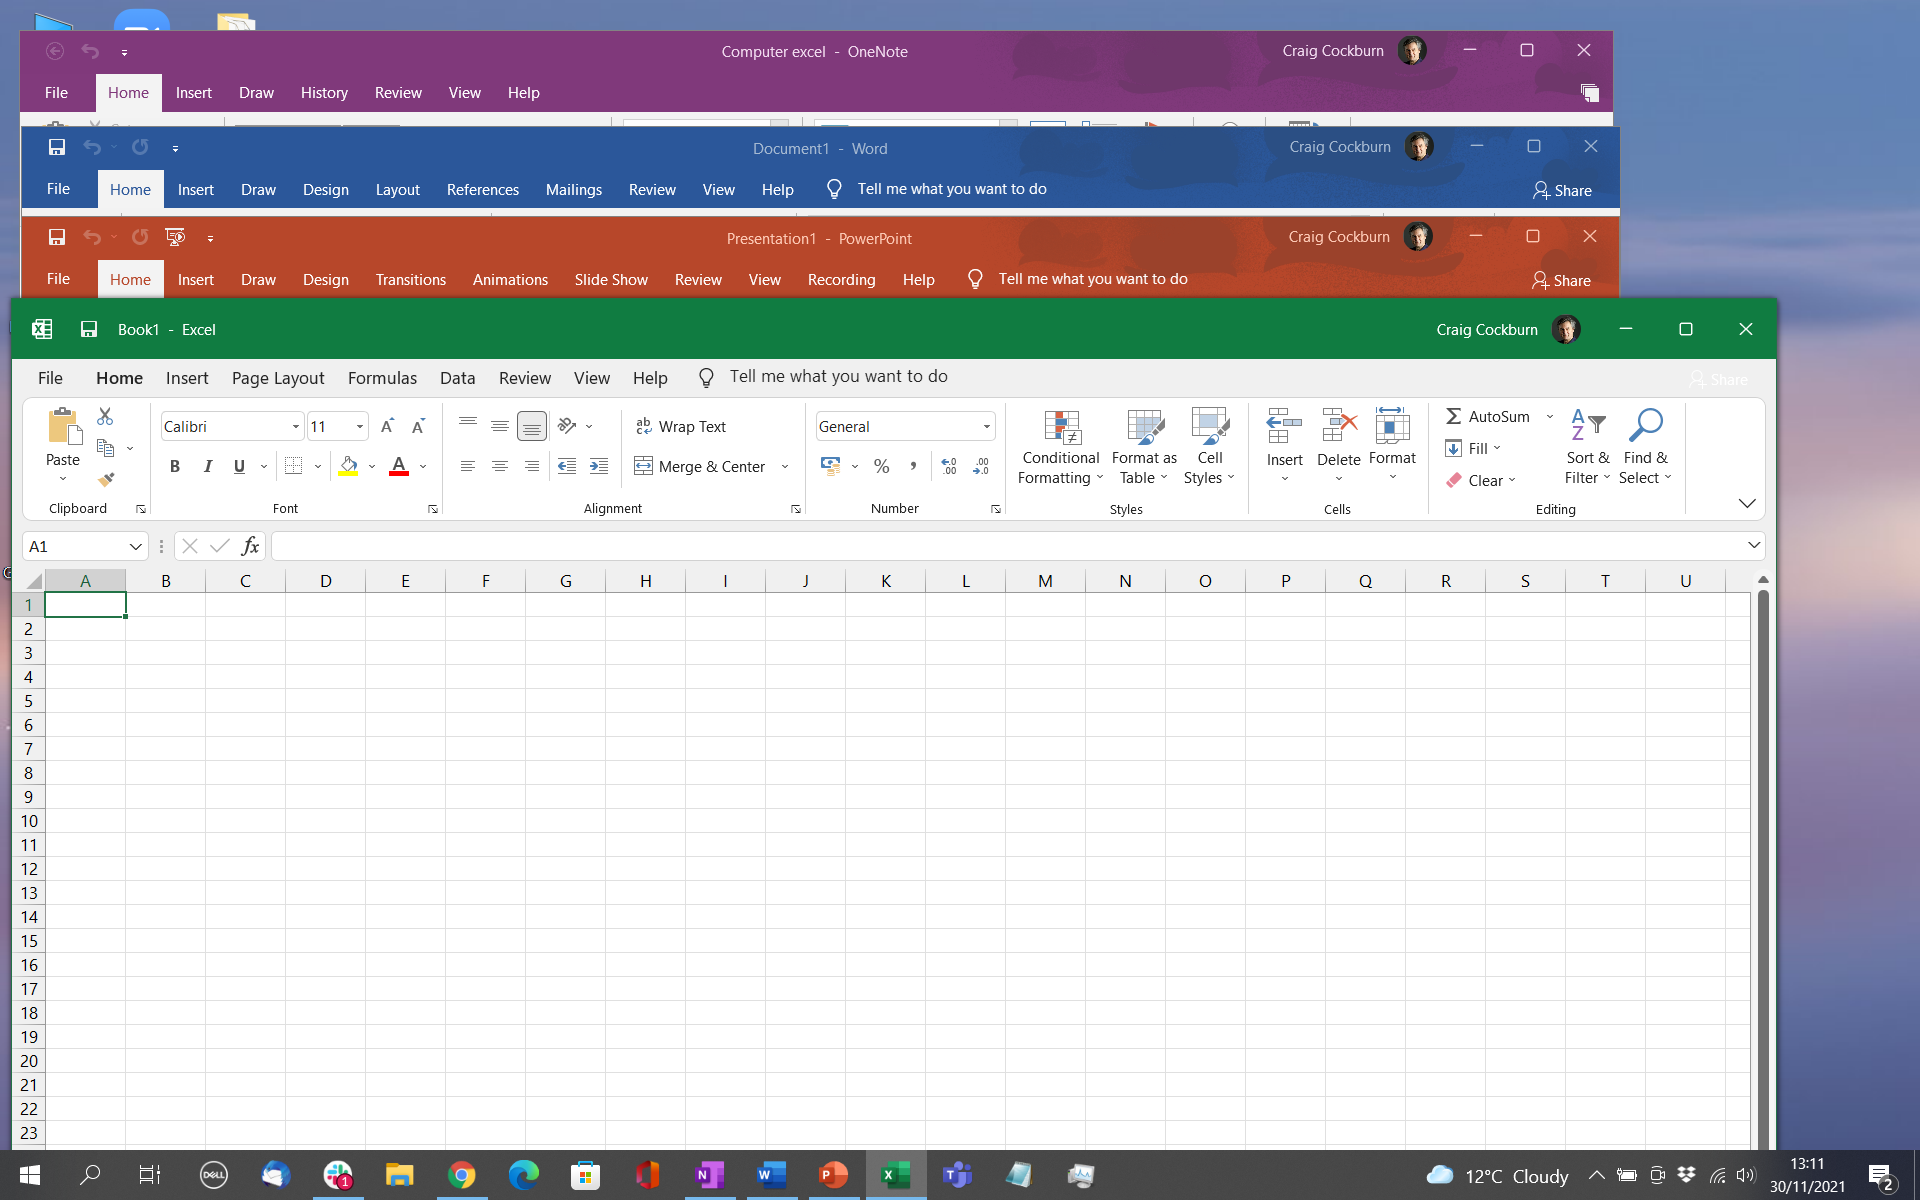Image resolution: width=1920 pixels, height=1200 pixels.
Task: Expand the Fill Color options arrow
Action: pyautogui.click(x=371, y=466)
